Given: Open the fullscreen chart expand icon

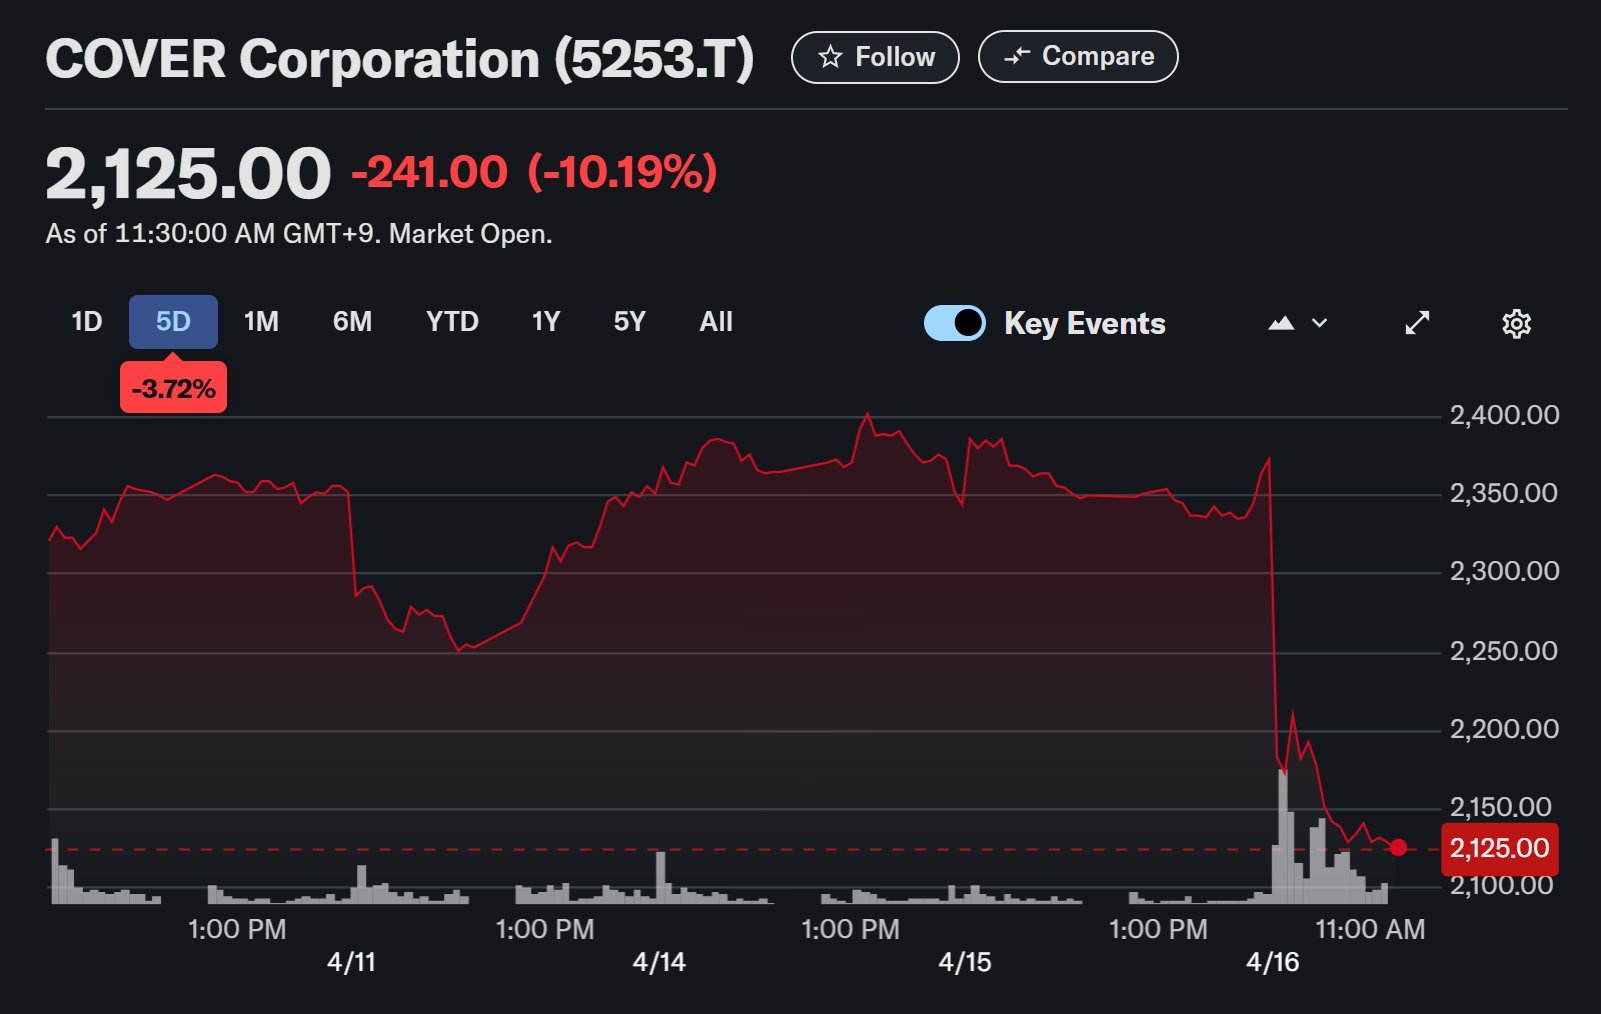Looking at the screenshot, I should (1417, 323).
